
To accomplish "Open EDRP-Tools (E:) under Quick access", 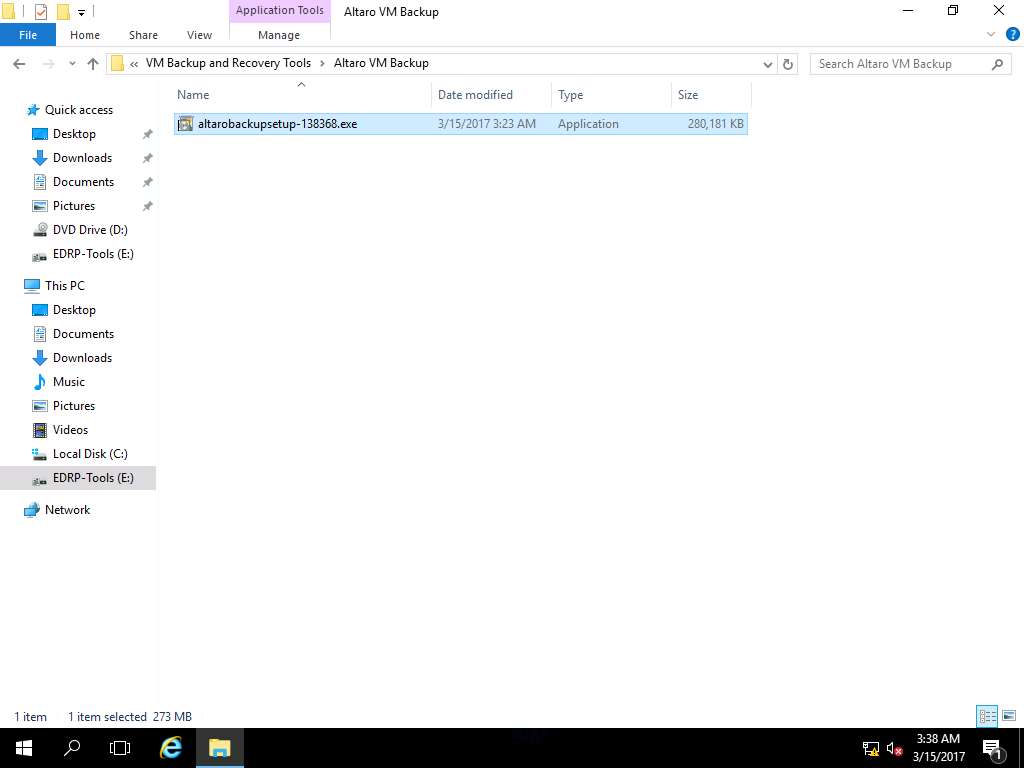I will pos(93,254).
